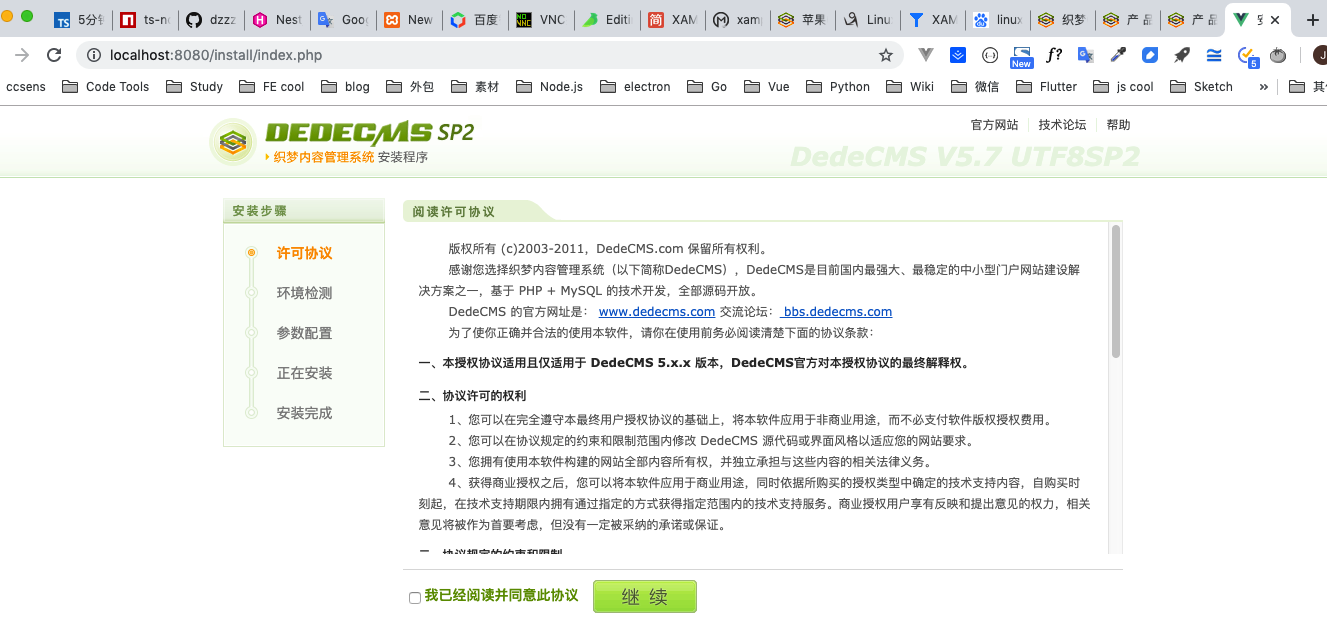Expand hidden bookmarks with the » chevron

pyautogui.click(x=1263, y=86)
